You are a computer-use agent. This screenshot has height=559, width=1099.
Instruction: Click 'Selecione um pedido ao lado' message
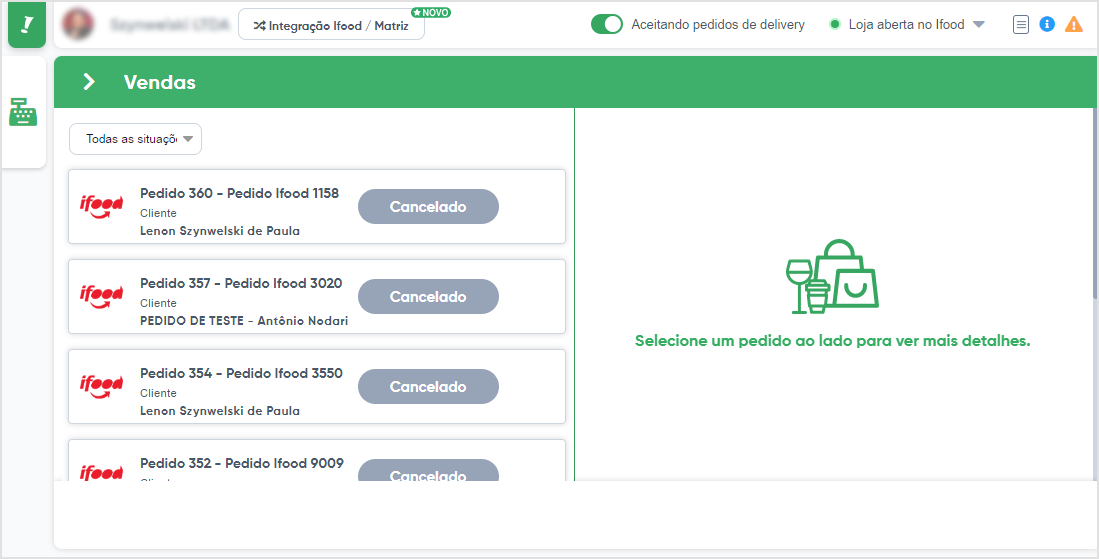[833, 341]
